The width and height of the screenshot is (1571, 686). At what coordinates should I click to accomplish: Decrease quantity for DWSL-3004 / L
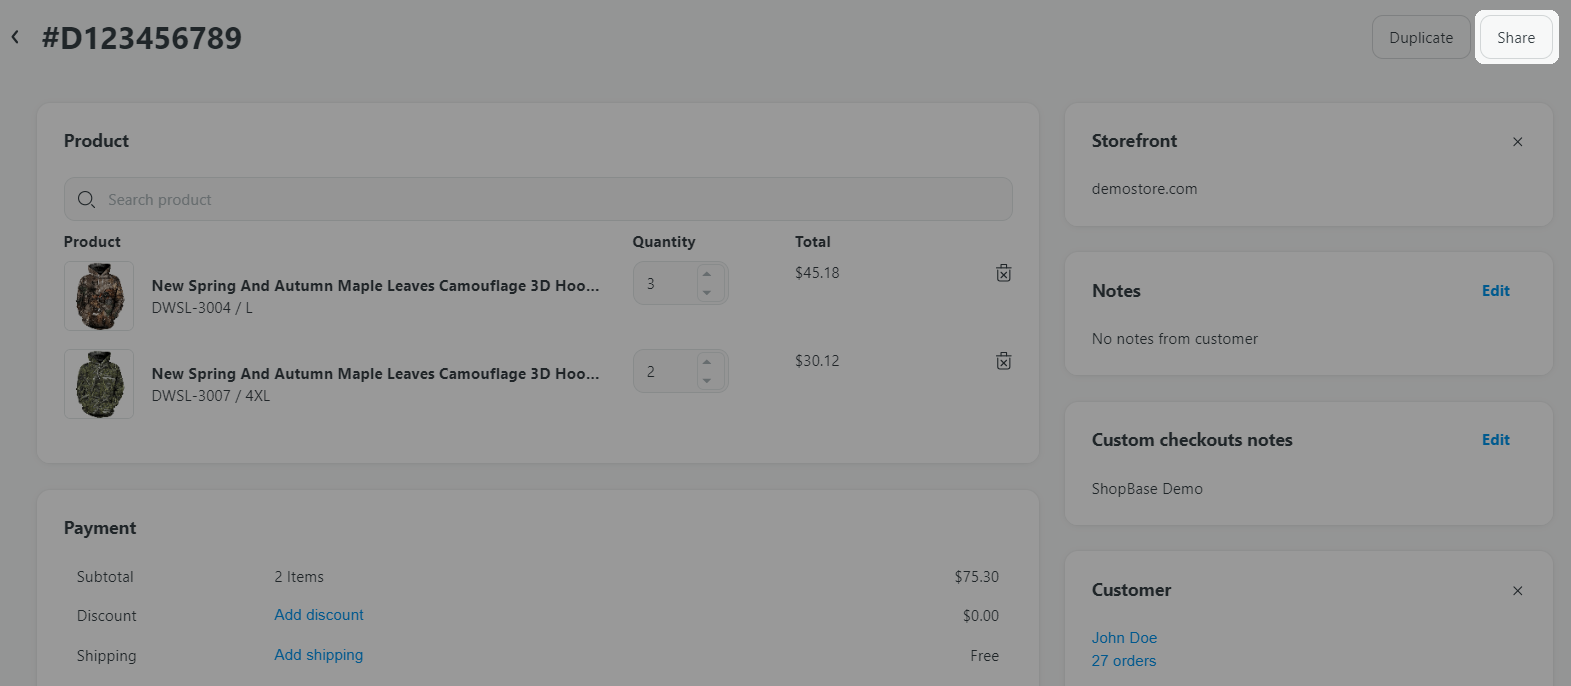(707, 293)
